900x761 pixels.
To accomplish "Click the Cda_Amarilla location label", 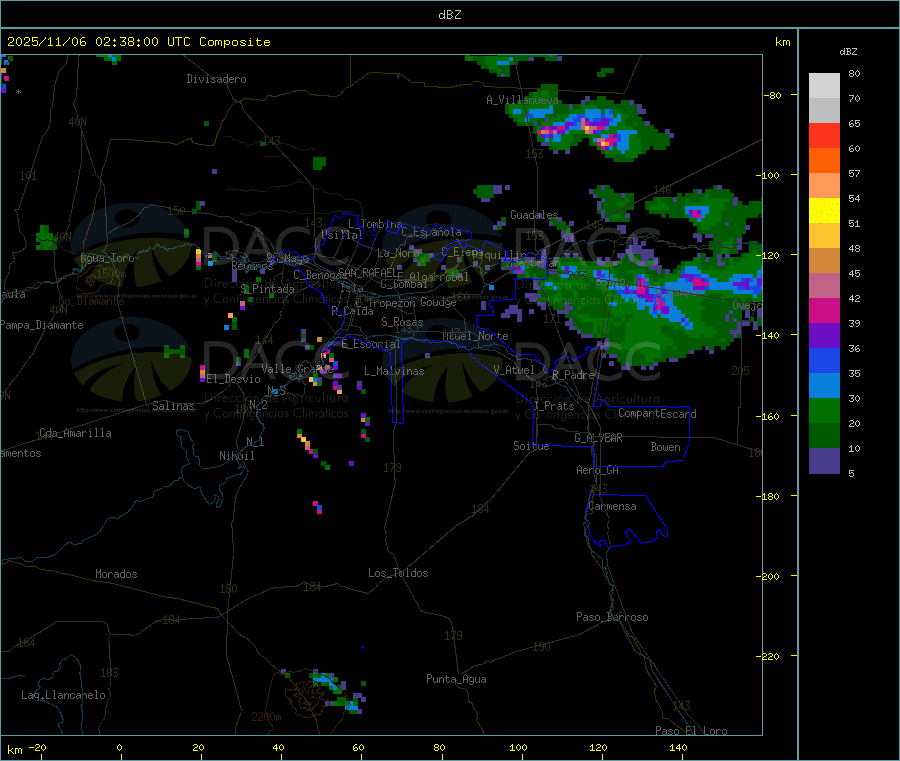I will pos(75,433).
